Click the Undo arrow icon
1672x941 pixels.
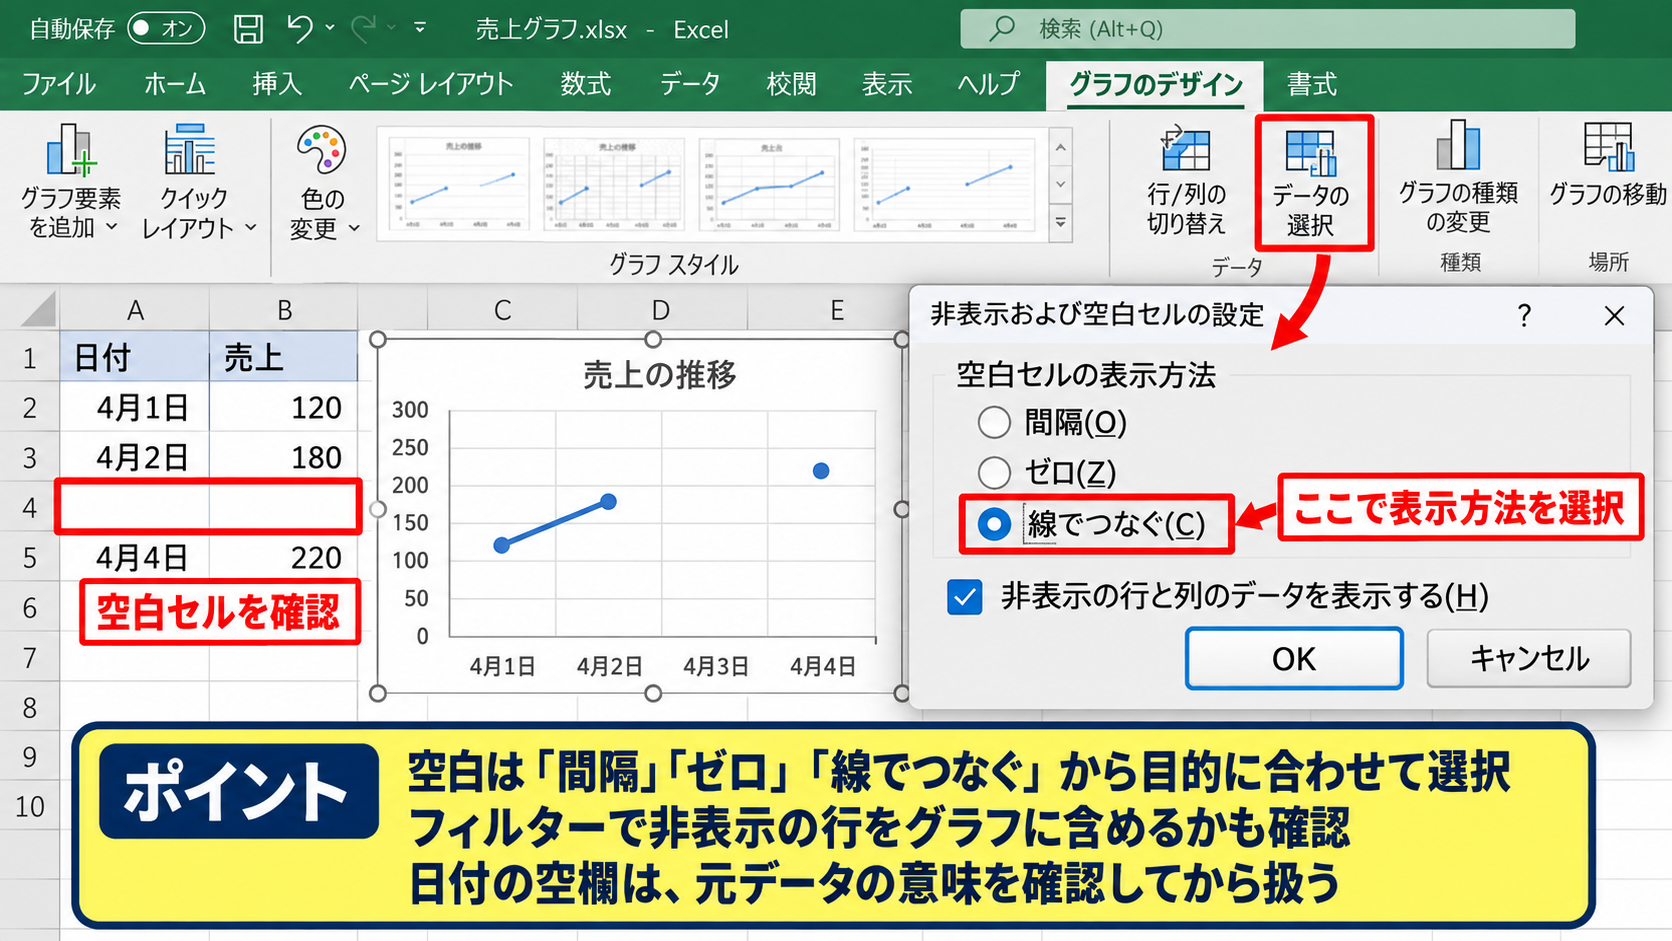point(299,29)
